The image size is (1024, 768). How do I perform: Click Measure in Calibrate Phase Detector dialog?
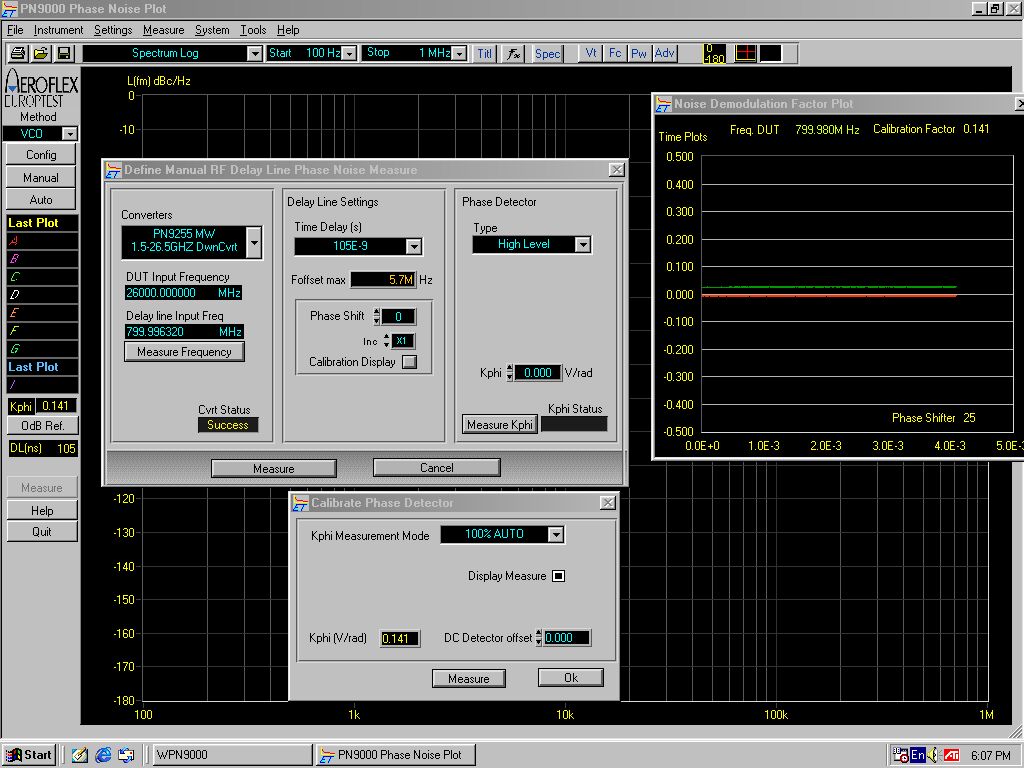pos(469,679)
